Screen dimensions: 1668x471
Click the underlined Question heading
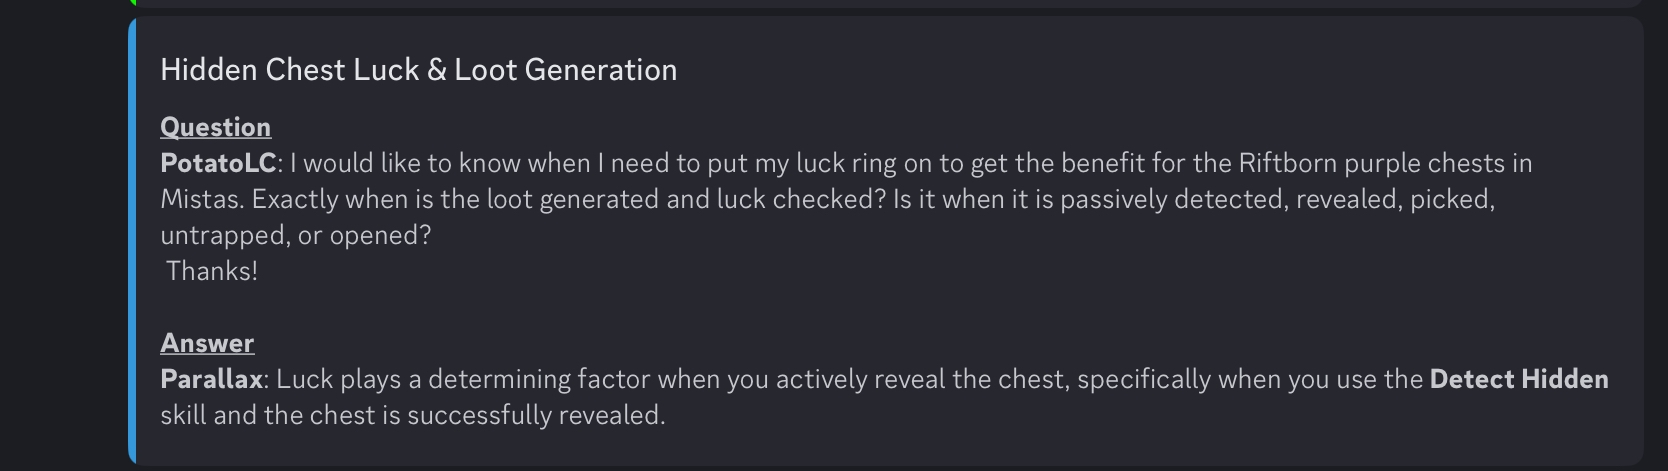[x=216, y=127]
